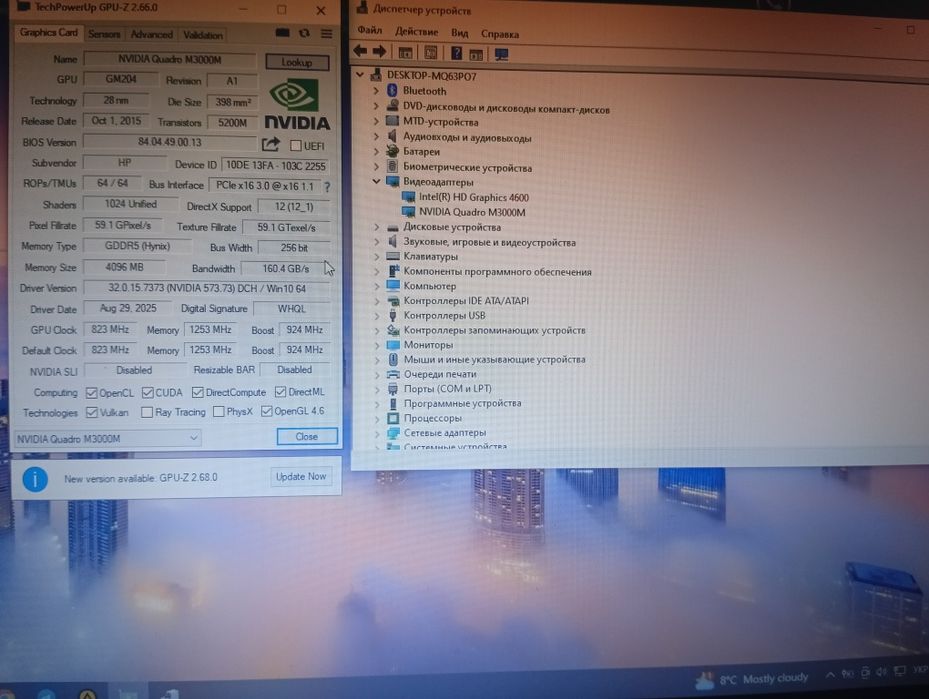Toggle the Ray Tracing checkbox
Screen dimensions: 929x699
(147, 412)
